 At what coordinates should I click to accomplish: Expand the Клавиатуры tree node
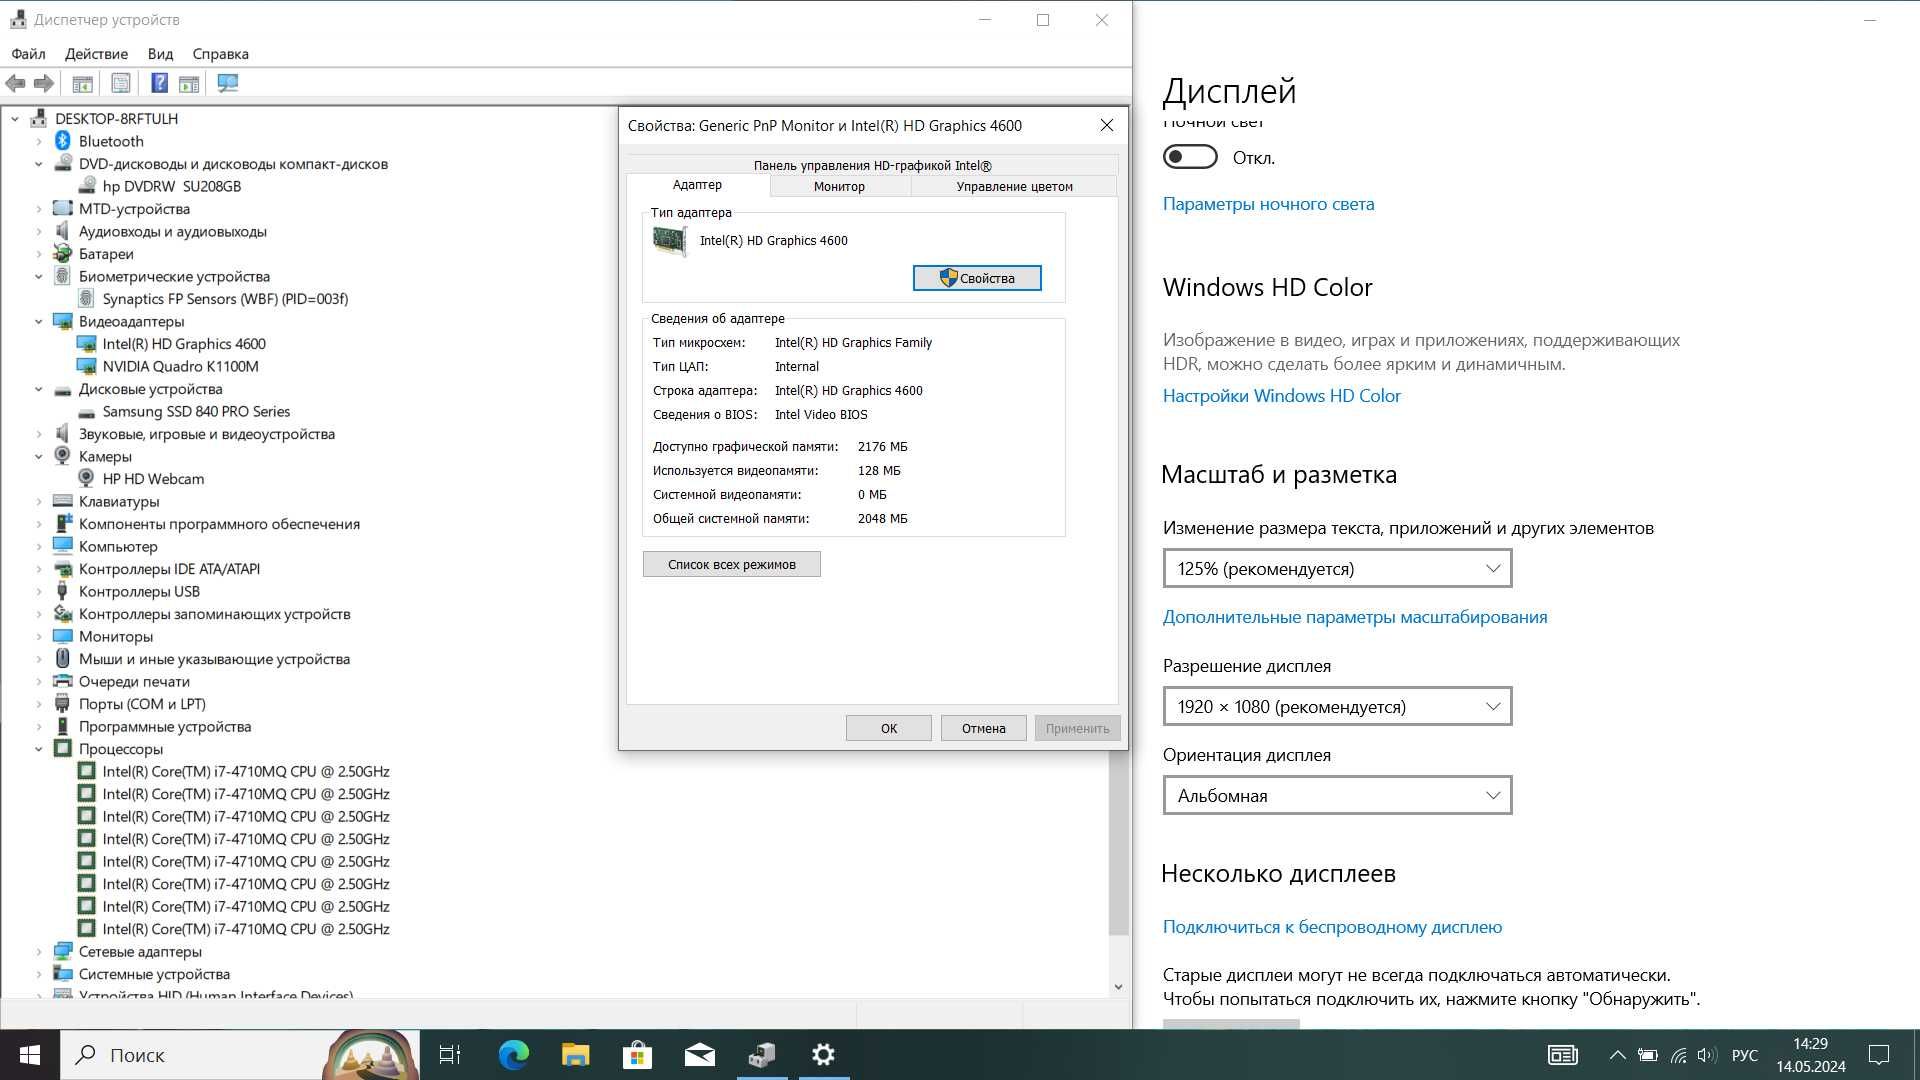[39, 501]
